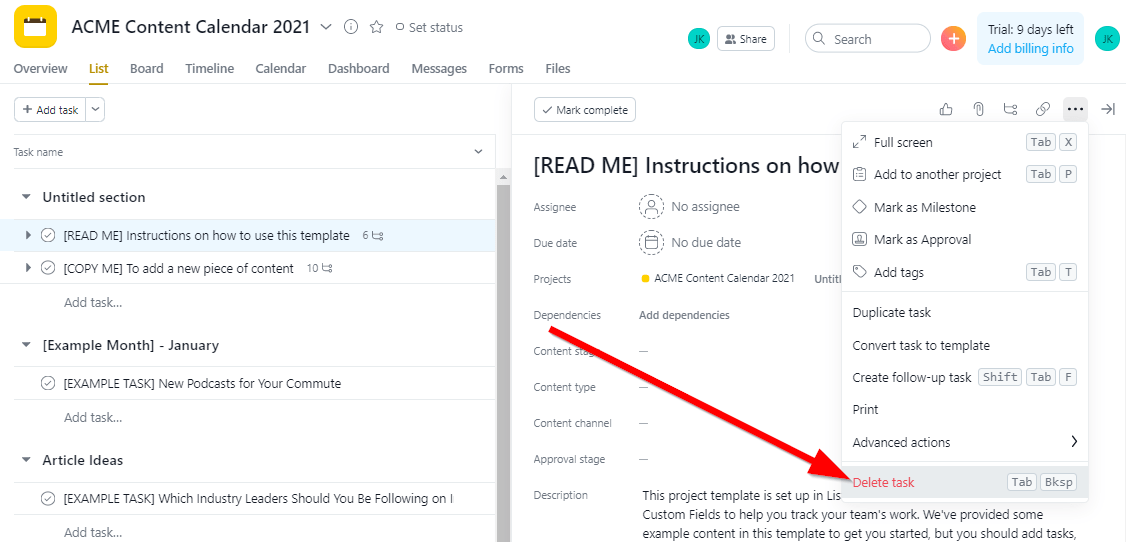Open project details info icon
1126x542 pixels.
pos(351,27)
